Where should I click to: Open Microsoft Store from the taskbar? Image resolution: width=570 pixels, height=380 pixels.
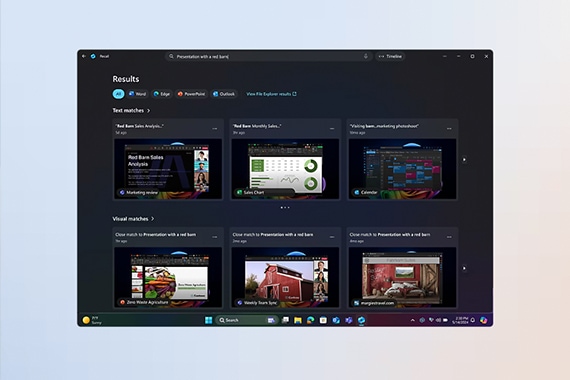(323, 320)
